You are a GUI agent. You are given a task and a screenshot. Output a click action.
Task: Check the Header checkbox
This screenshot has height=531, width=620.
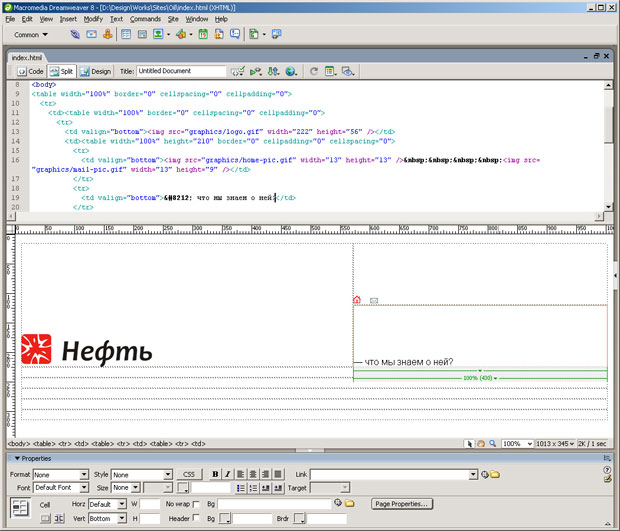click(x=196, y=520)
